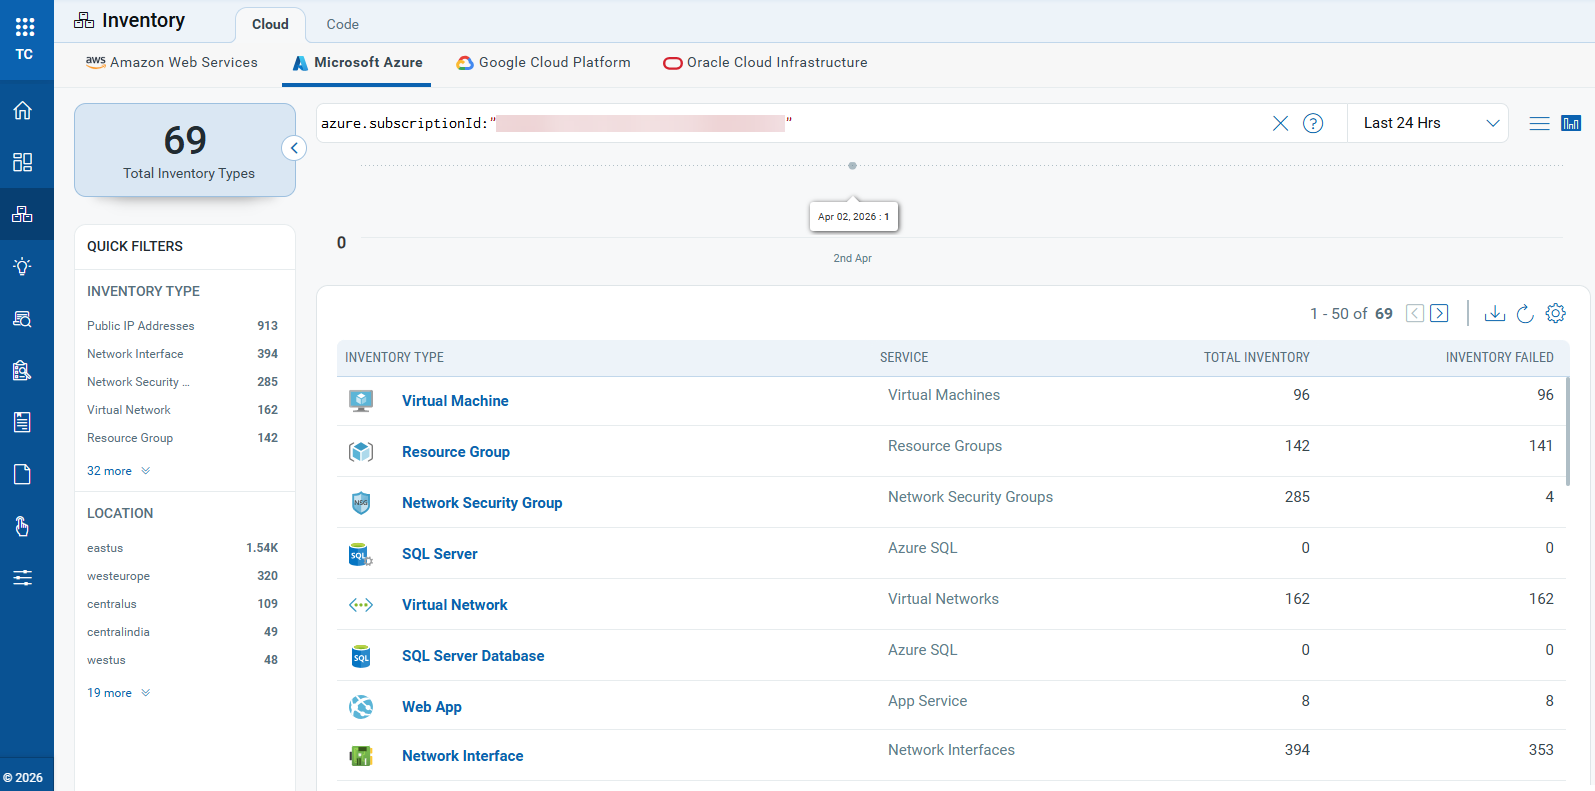
Task: Open the app launcher grid icon
Action: [x=25, y=27]
